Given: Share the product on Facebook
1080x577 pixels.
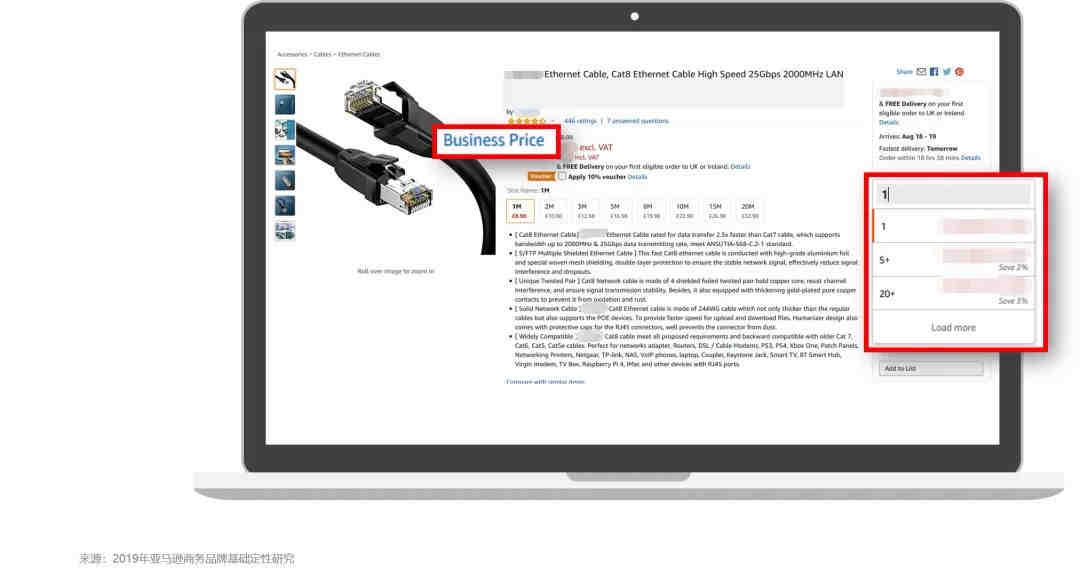Looking at the screenshot, I should point(934,72).
